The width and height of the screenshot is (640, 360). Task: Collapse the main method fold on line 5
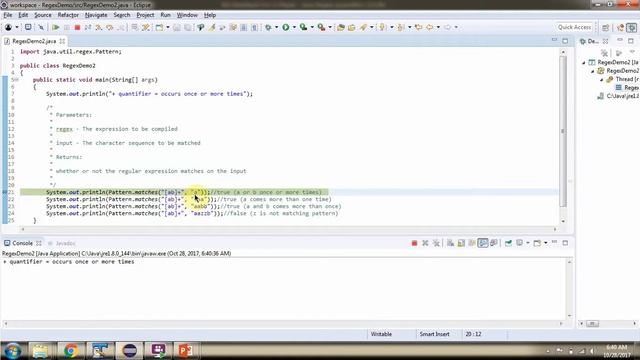[x=16, y=80]
